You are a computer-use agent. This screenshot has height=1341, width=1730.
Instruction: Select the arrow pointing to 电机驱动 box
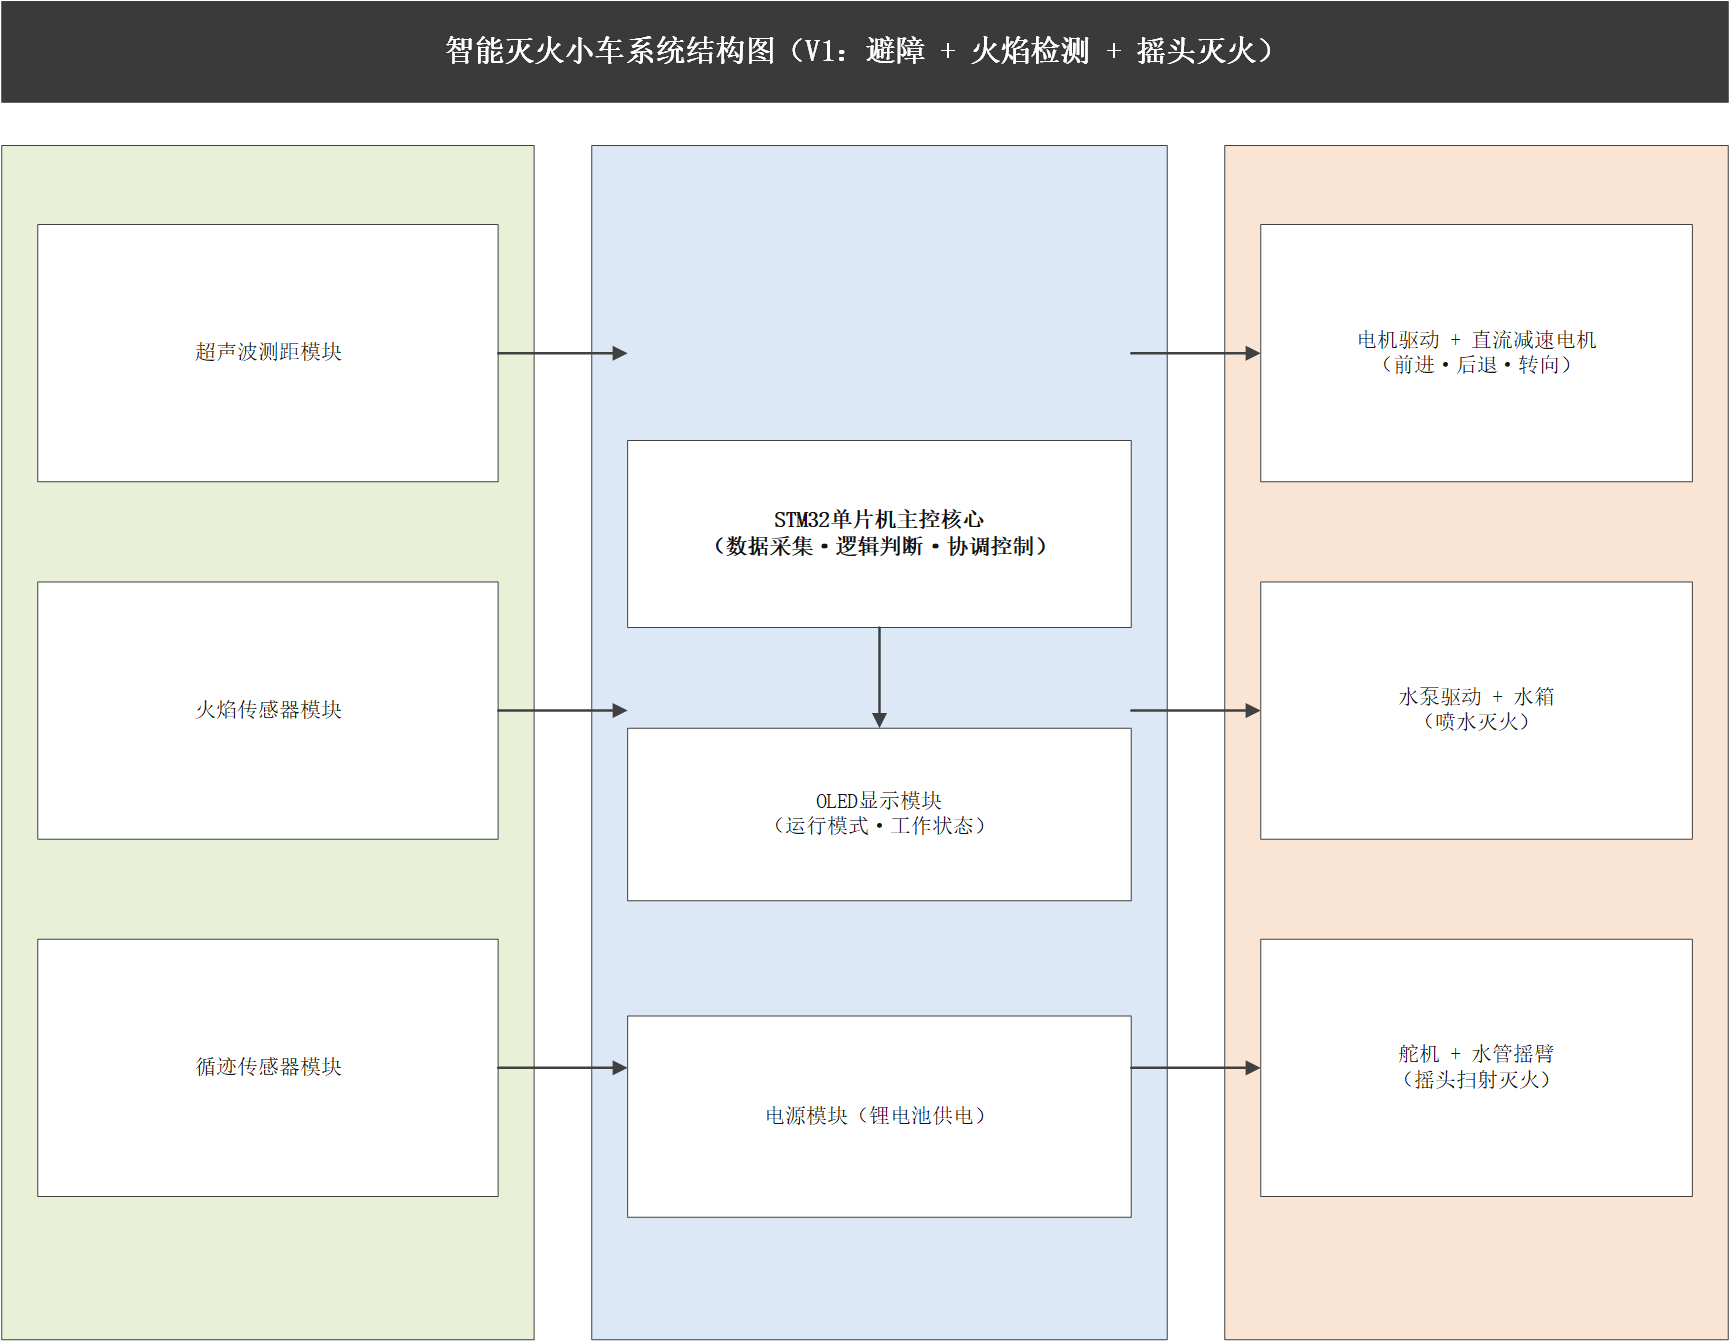coord(1195,353)
